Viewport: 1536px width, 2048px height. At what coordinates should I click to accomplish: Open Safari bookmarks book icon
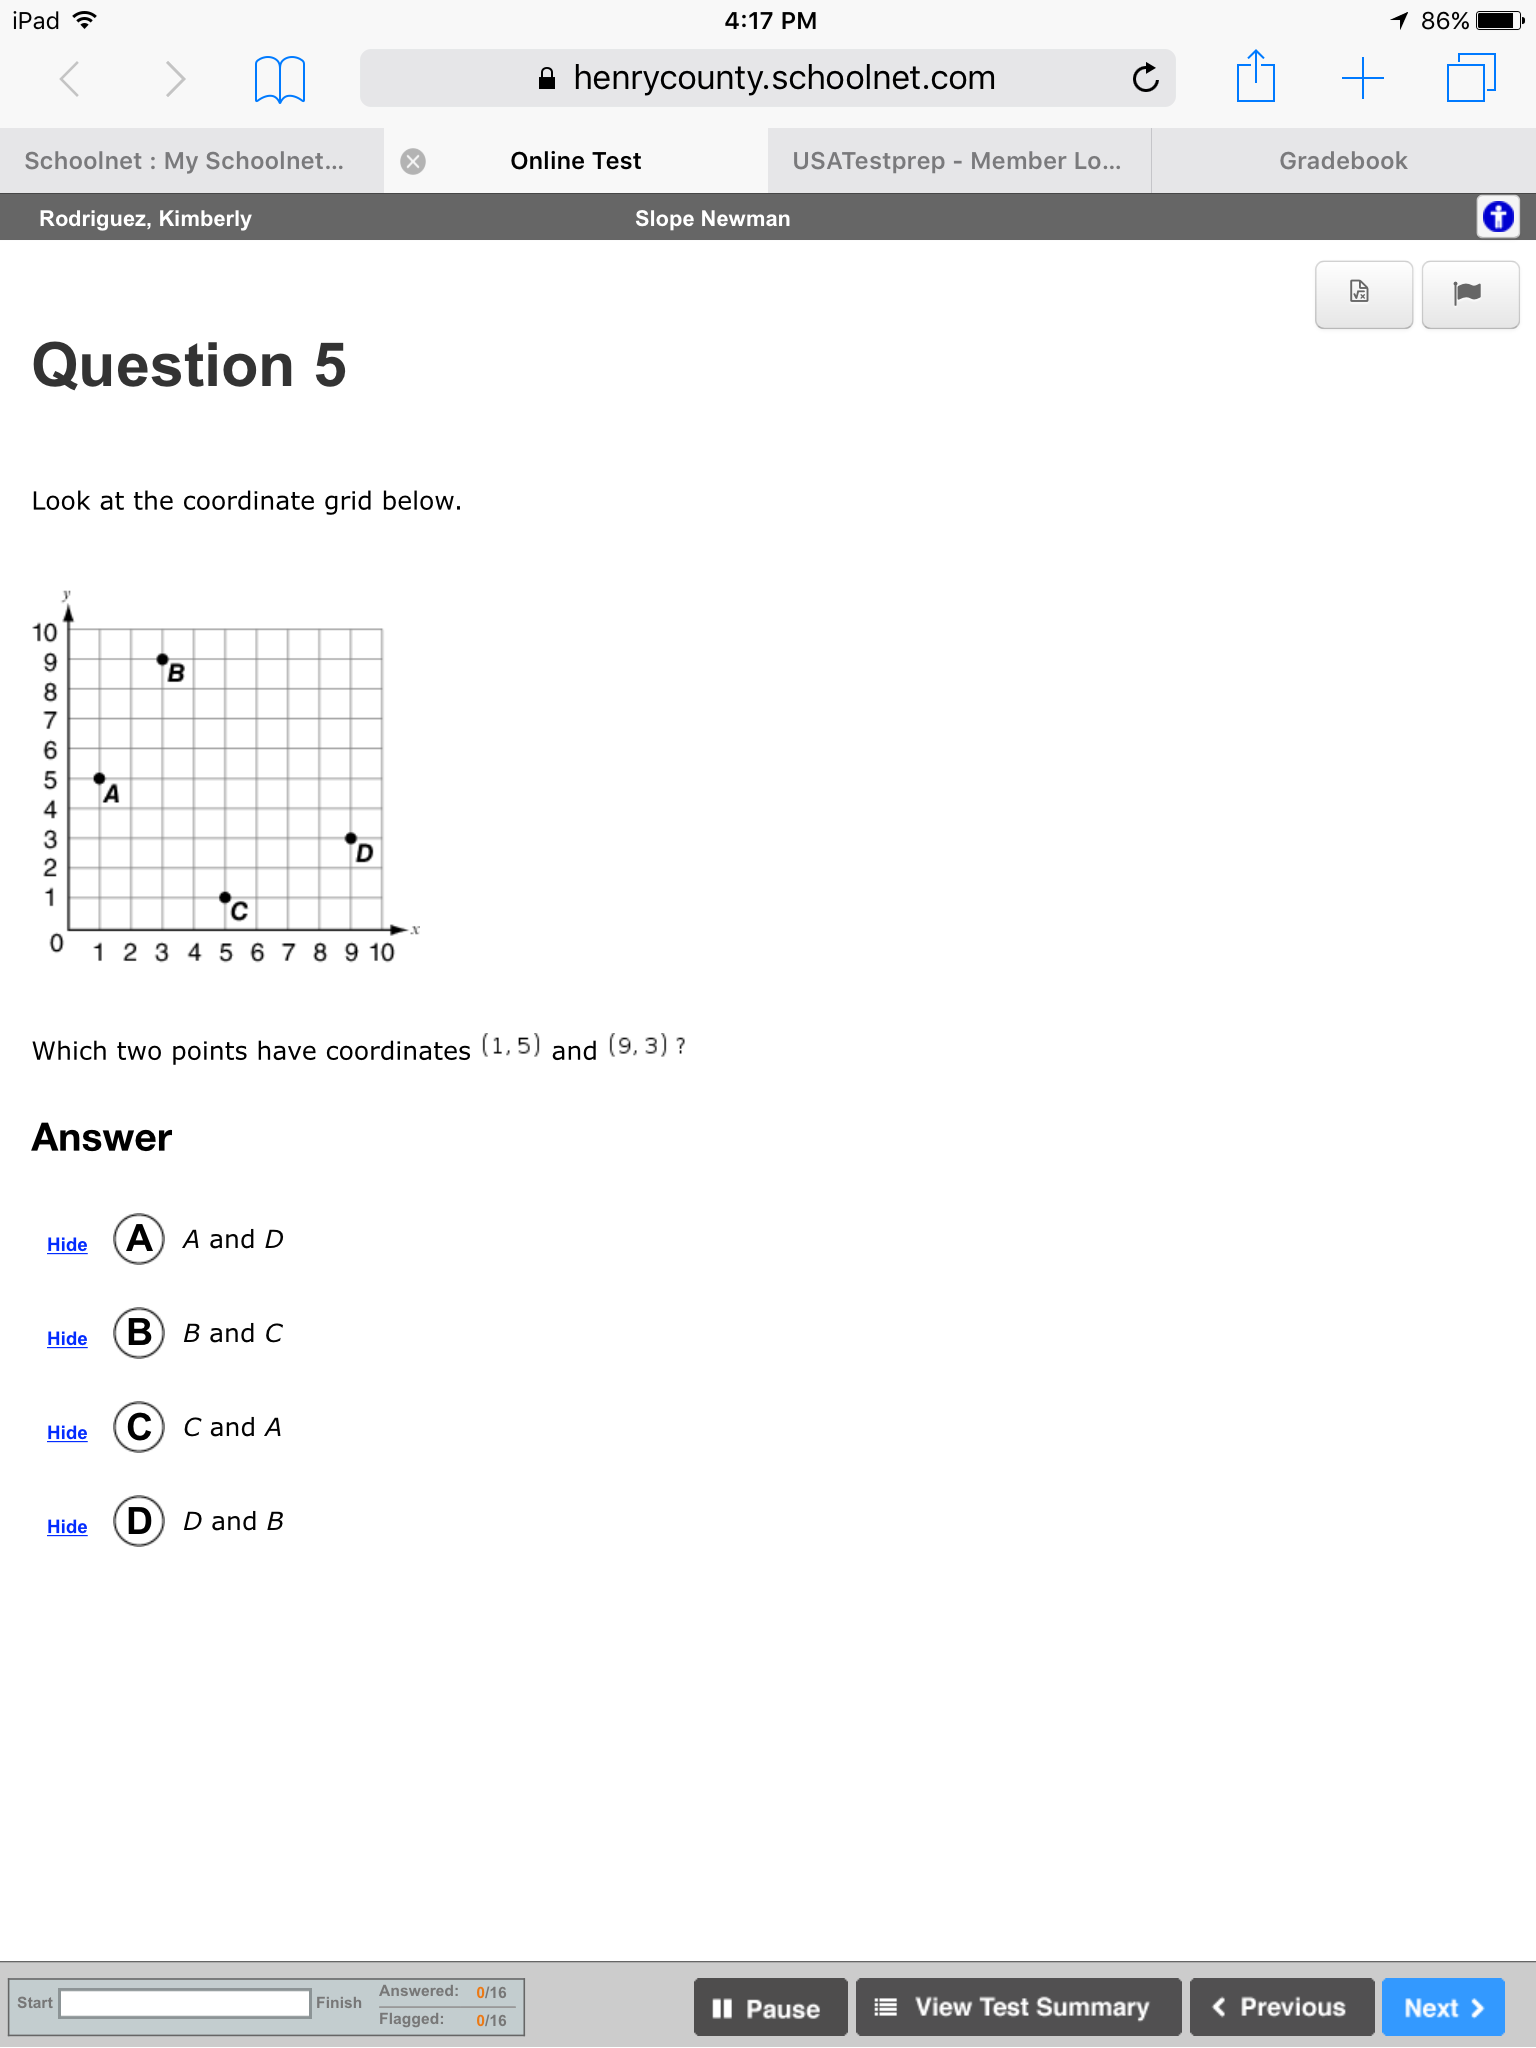(x=279, y=79)
